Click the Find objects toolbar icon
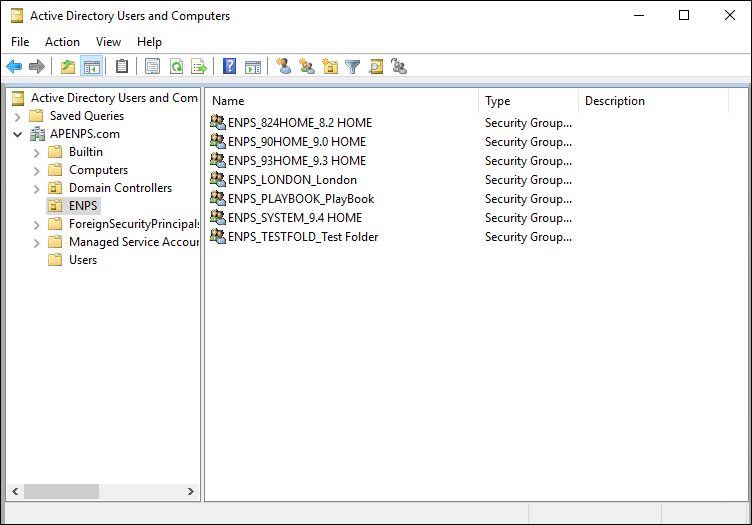Screen dimensions: 752x525 pyautogui.click(x=376, y=66)
